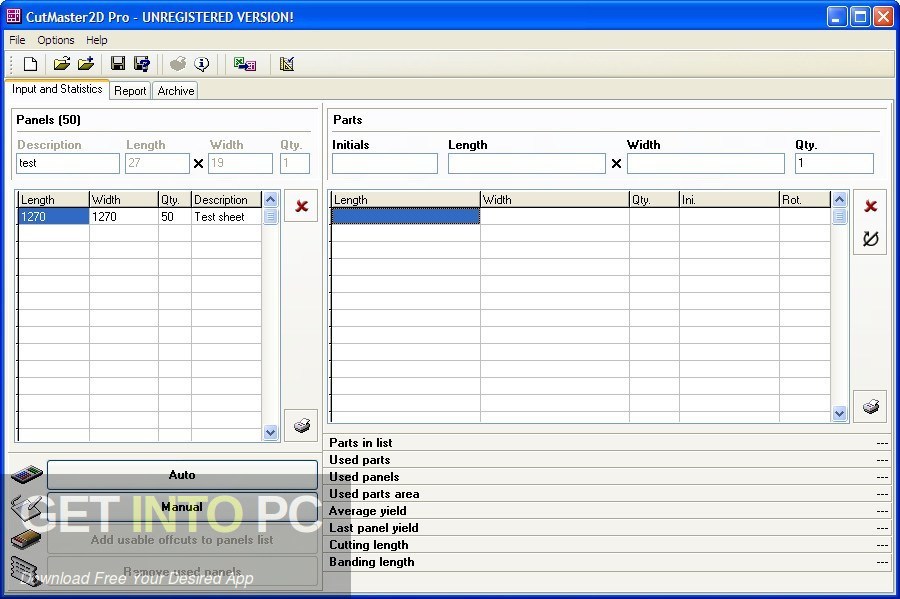Image resolution: width=900 pixels, height=599 pixels.
Task: Select the Test sheet description cell
Action: pyautogui.click(x=226, y=216)
